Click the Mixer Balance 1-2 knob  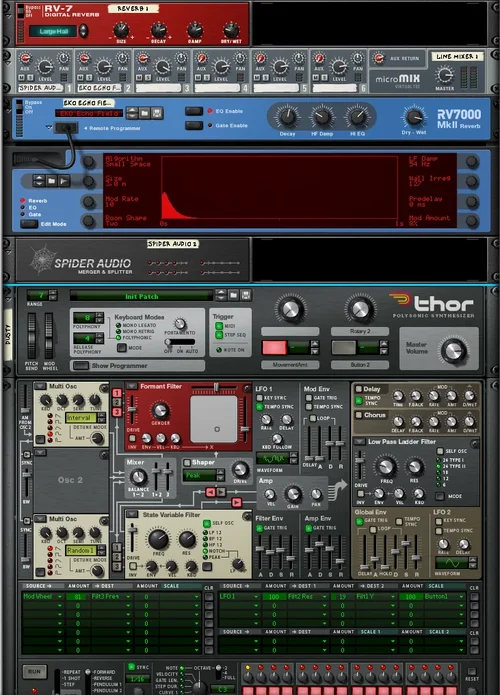[x=138, y=477]
